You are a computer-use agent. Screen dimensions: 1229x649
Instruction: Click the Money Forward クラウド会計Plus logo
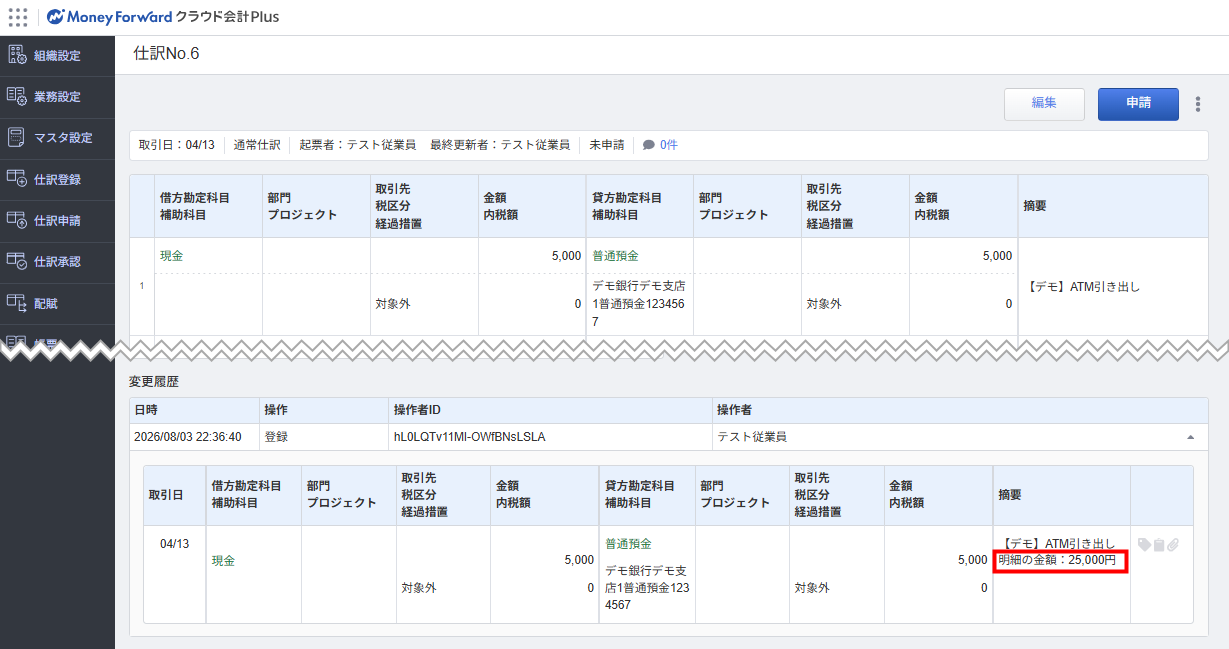(x=163, y=17)
